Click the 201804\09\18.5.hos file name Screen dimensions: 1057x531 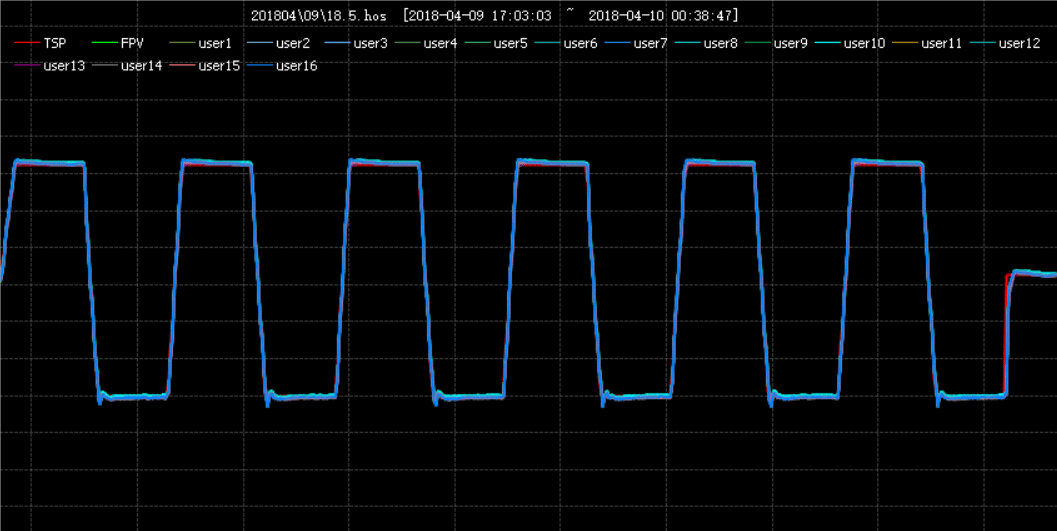[319, 15]
